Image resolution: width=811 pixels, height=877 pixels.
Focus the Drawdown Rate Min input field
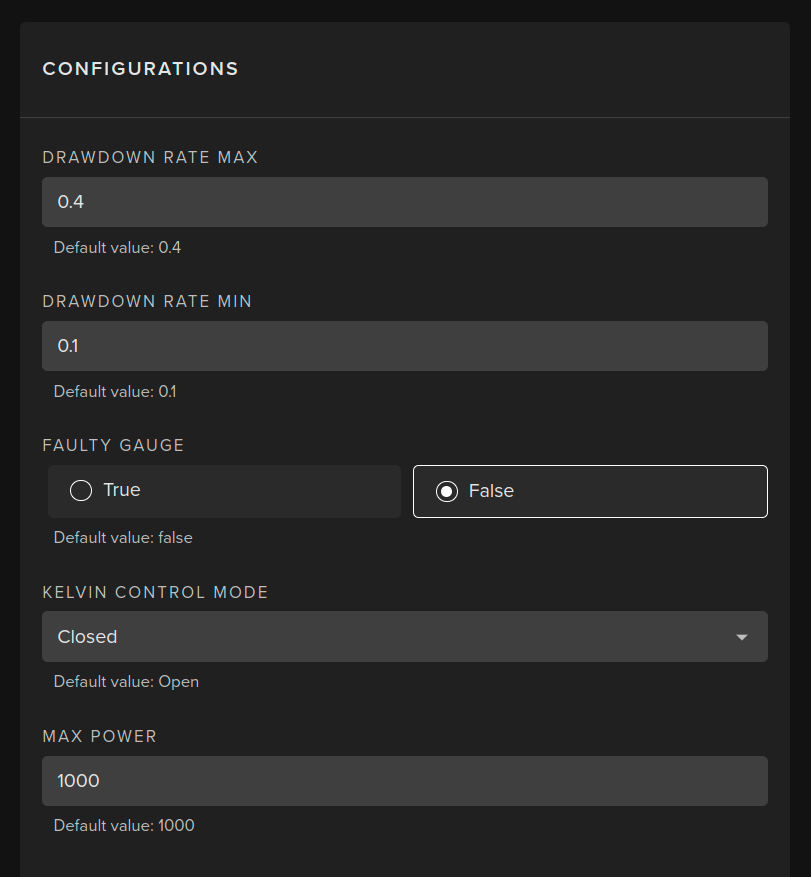404,346
